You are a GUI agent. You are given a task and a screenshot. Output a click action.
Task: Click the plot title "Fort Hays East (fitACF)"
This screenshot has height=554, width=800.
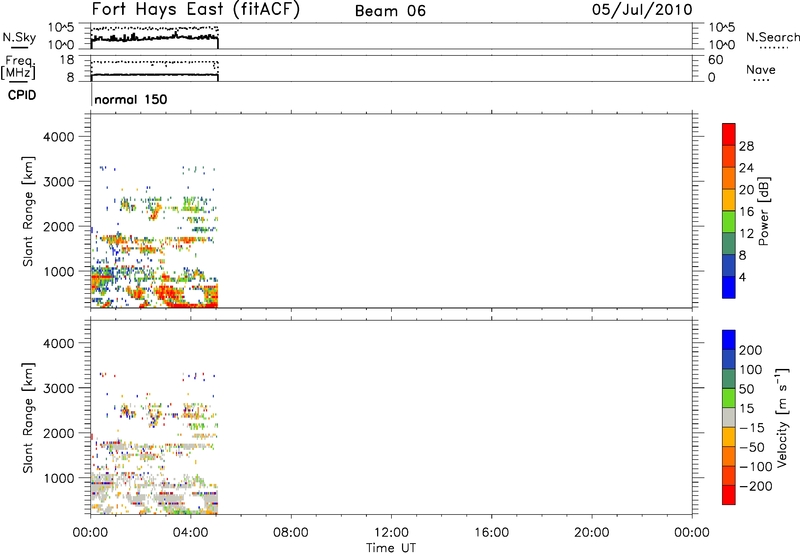coord(195,9)
